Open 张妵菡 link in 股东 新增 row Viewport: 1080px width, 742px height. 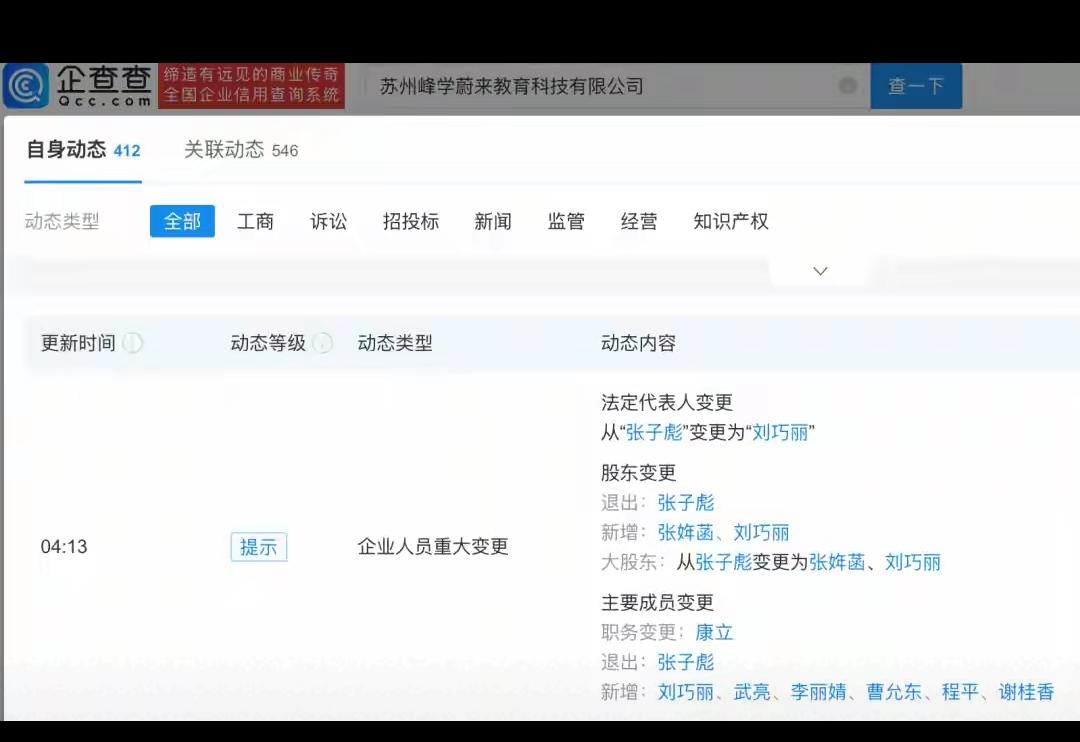point(686,532)
